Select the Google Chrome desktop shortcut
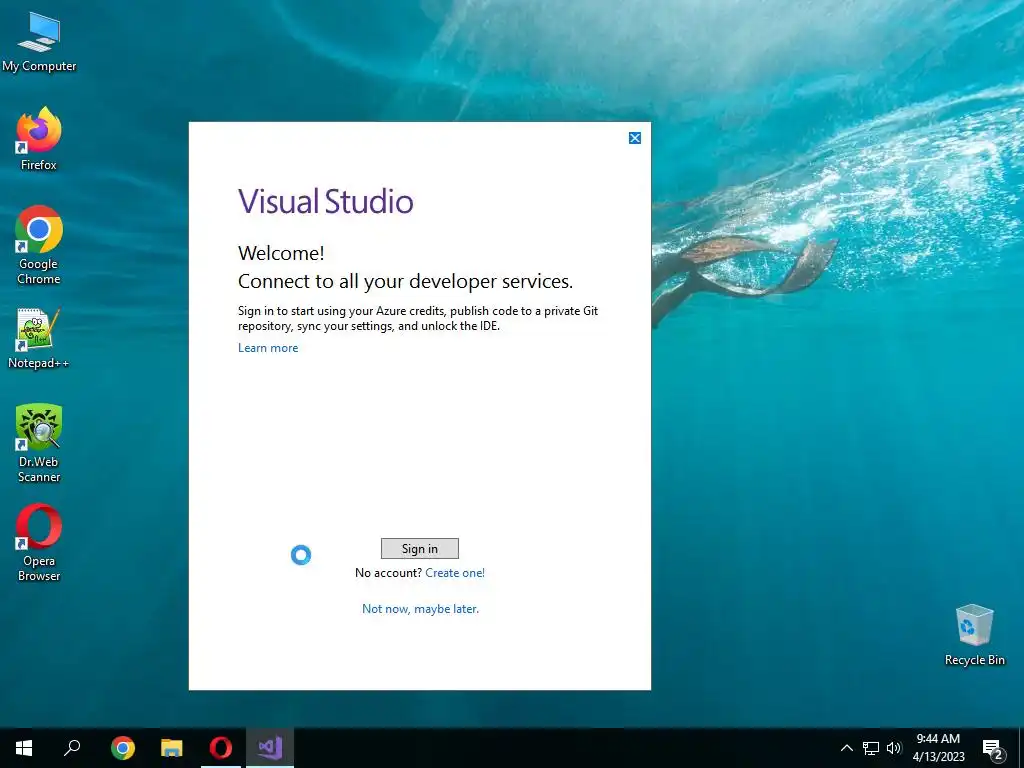Screen dimensions: 1024x768 [39, 246]
